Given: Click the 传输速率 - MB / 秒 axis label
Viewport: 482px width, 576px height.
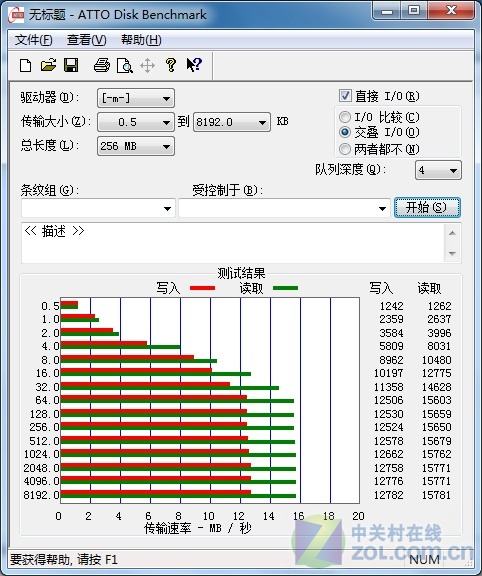Looking at the screenshot, I should click(x=198, y=528).
